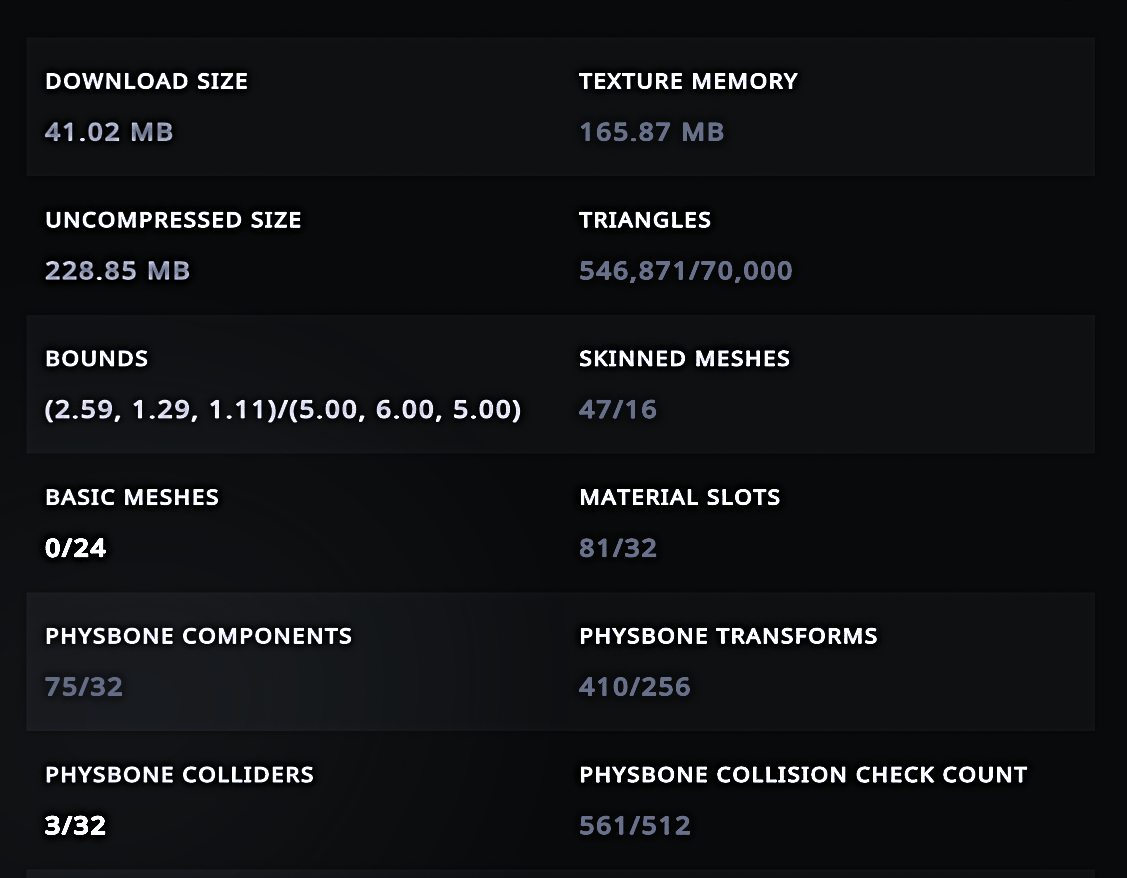The image size is (1127, 878).
Task: Select the 0/24 basic meshes value
Action: click(x=76, y=548)
